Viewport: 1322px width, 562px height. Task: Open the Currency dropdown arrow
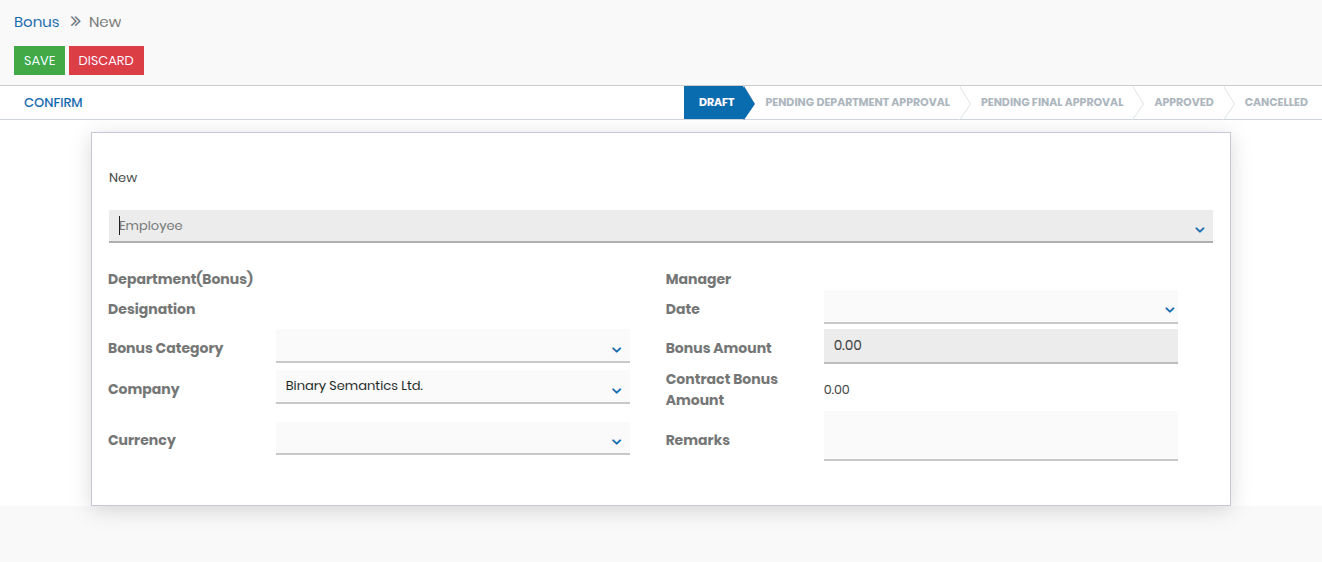(x=616, y=442)
